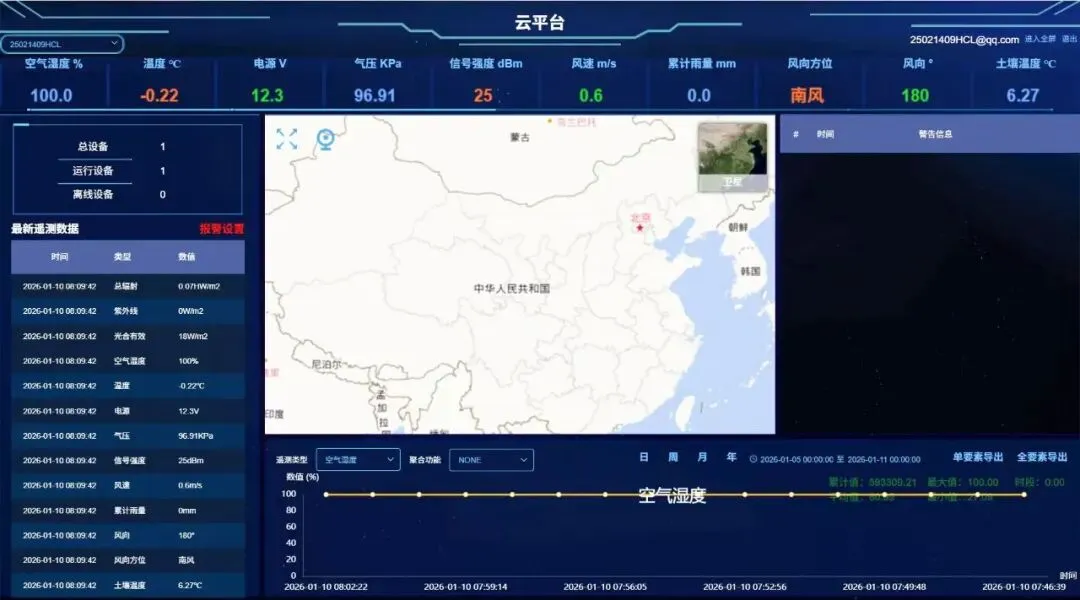Click chart axis label 2026-01-10 07:46:39
Image resolution: width=1080 pixels, height=600 pixels.
(1024, 587)
